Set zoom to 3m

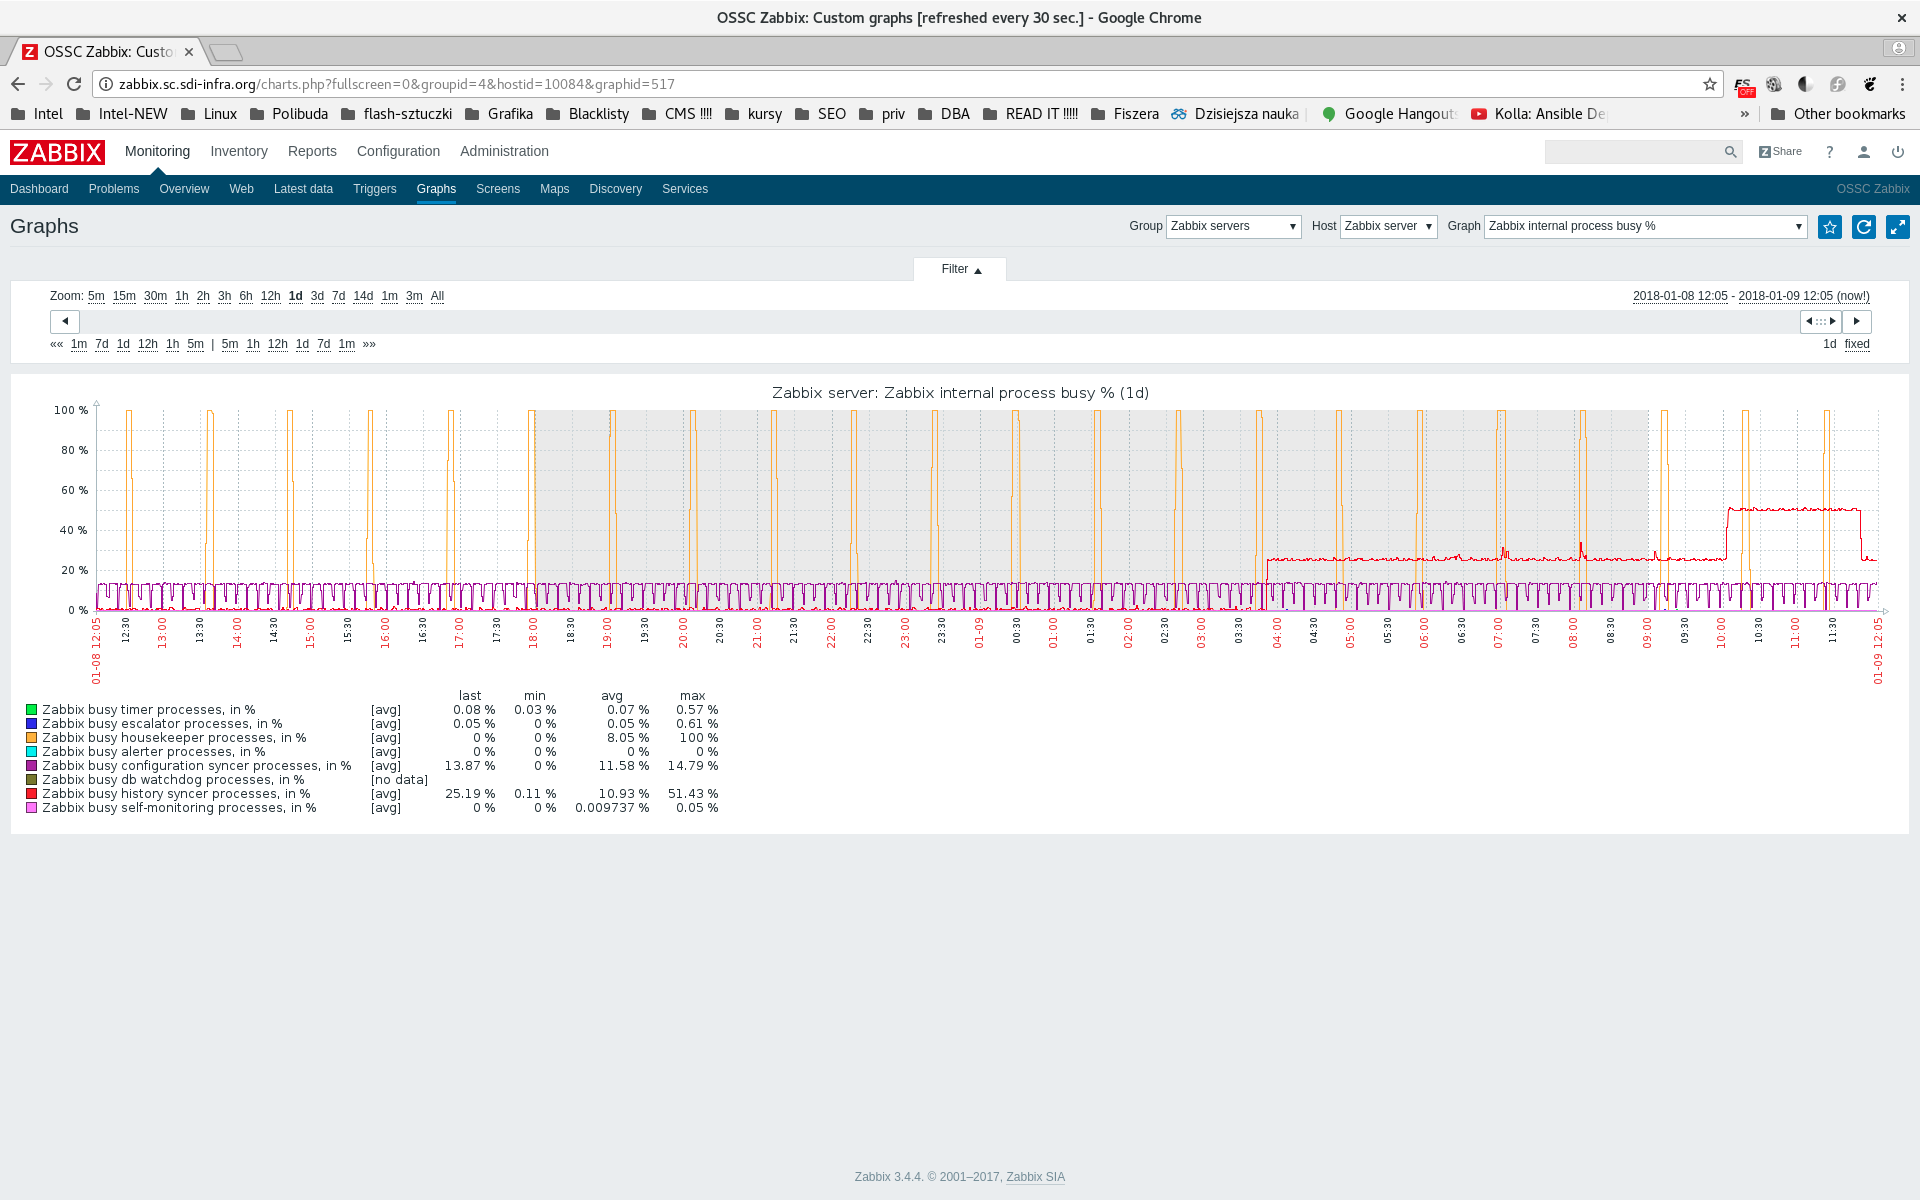tap(414, 296)
